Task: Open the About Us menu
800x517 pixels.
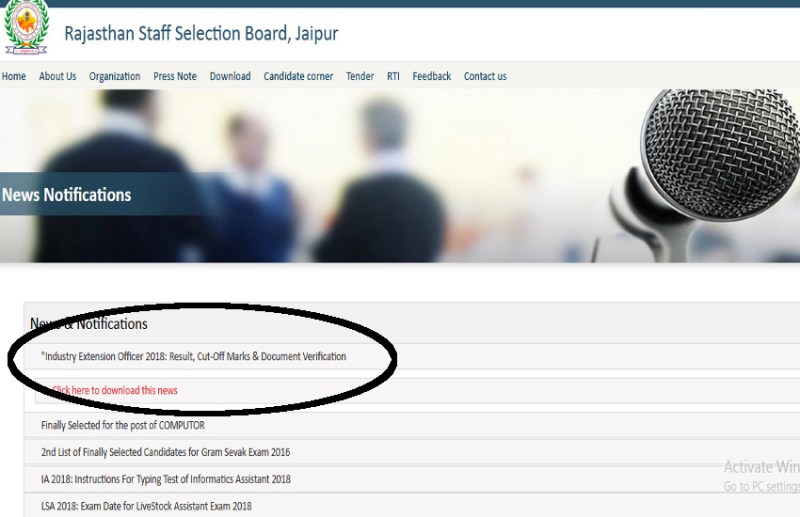Action: (57, 76)
